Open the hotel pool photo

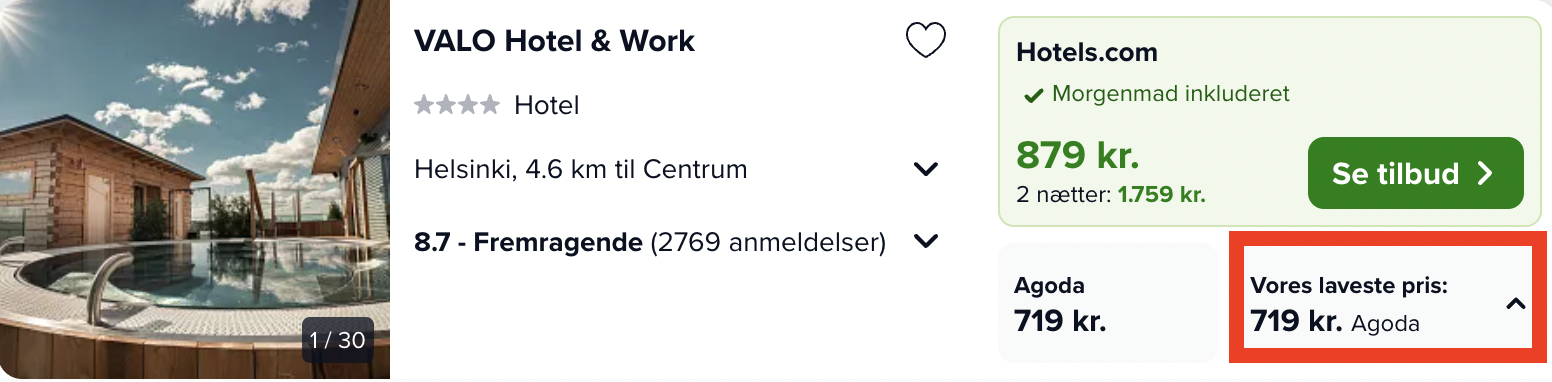(x=195, y=190)
